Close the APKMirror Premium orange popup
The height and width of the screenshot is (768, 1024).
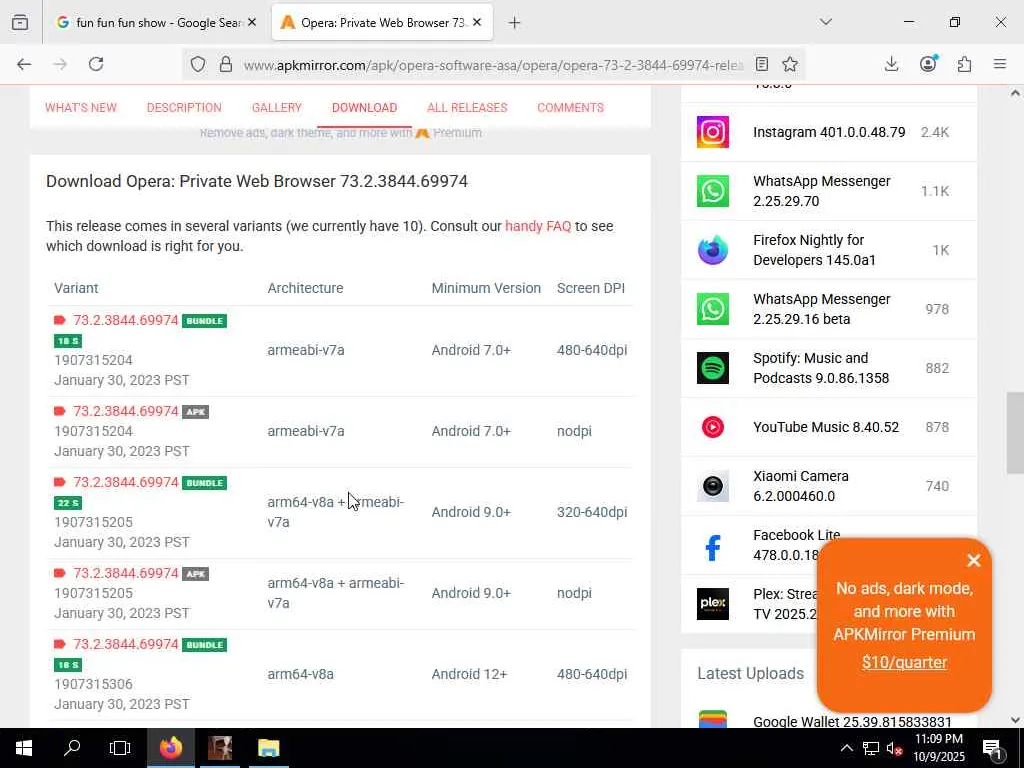[974, 560]
